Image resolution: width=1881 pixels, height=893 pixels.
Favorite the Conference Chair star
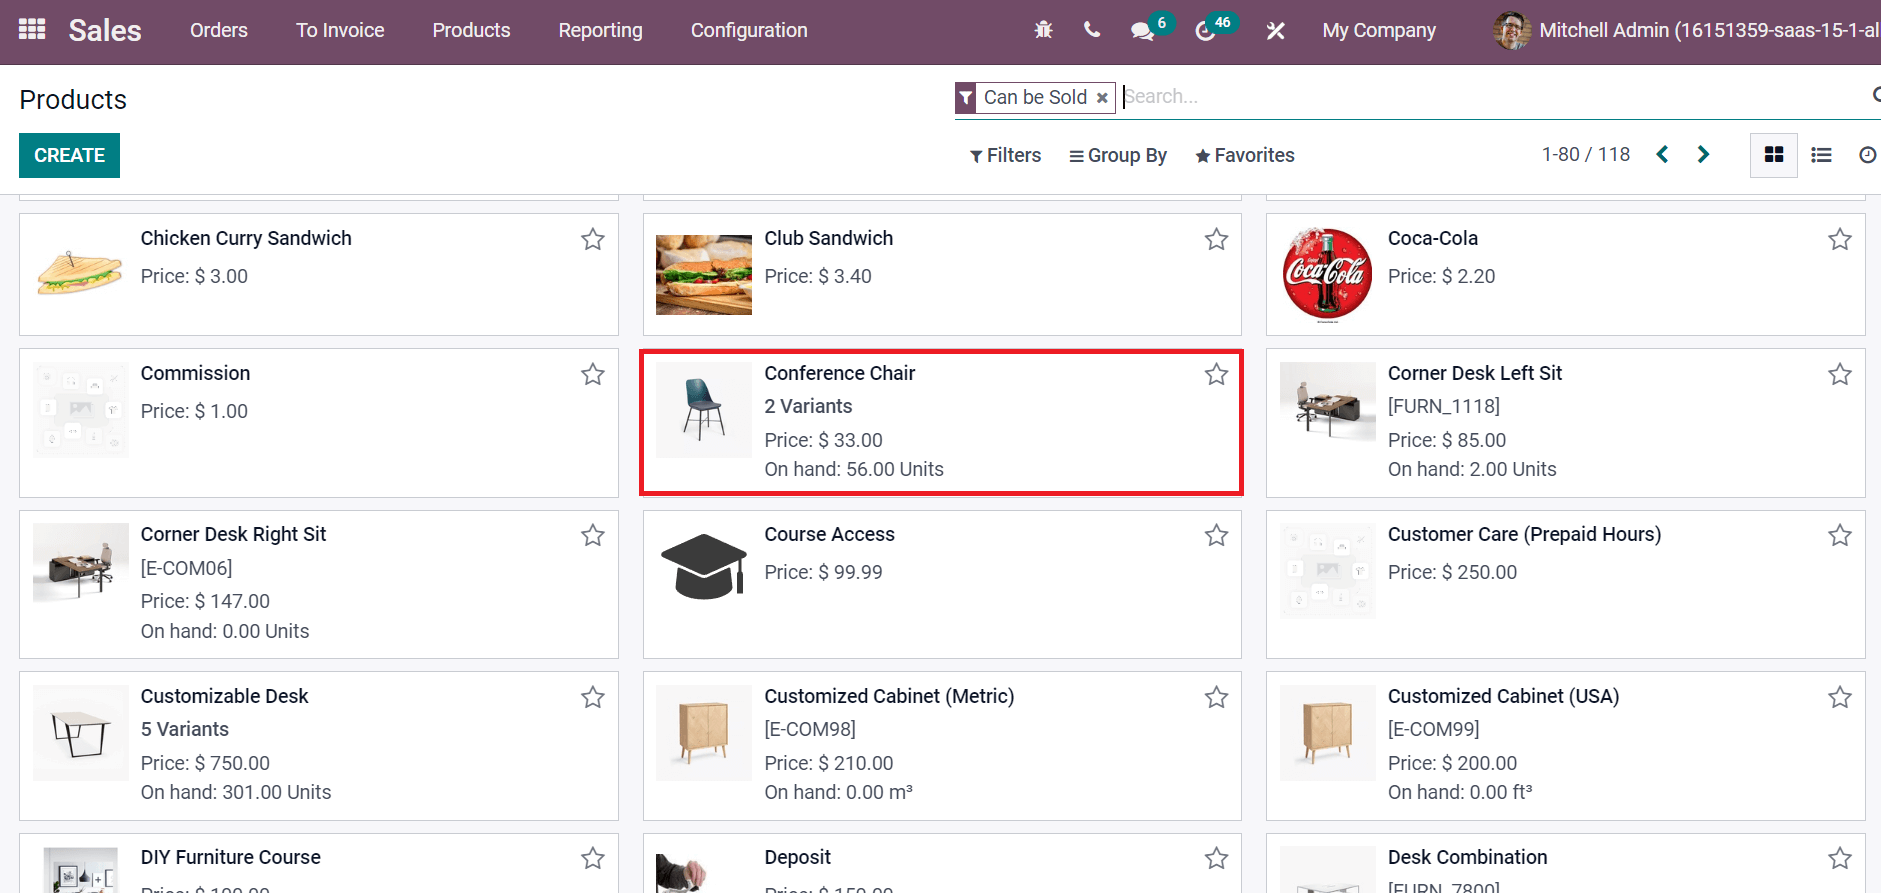[x=1216, y=374]
